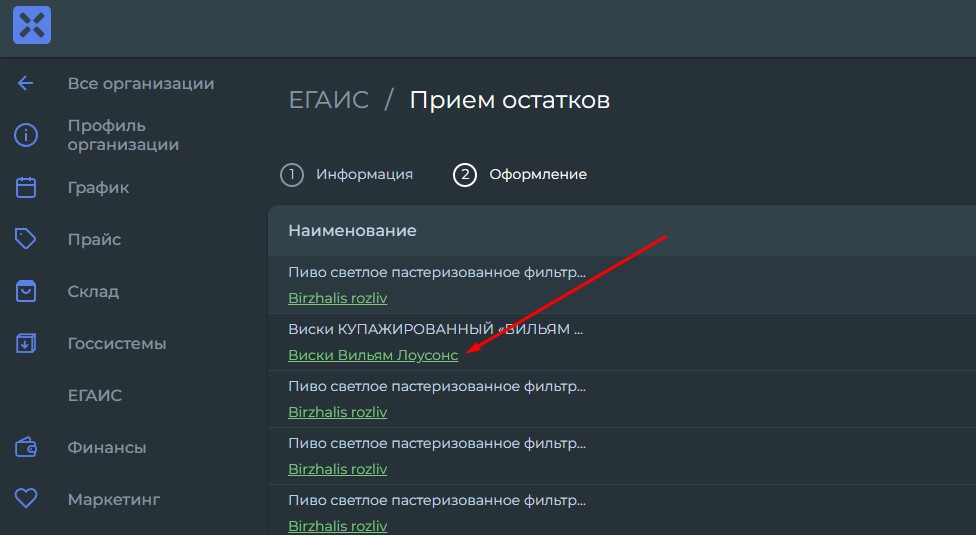Open Birzhalis rozliv link in first row
The image size is (976, 535).
337,298
